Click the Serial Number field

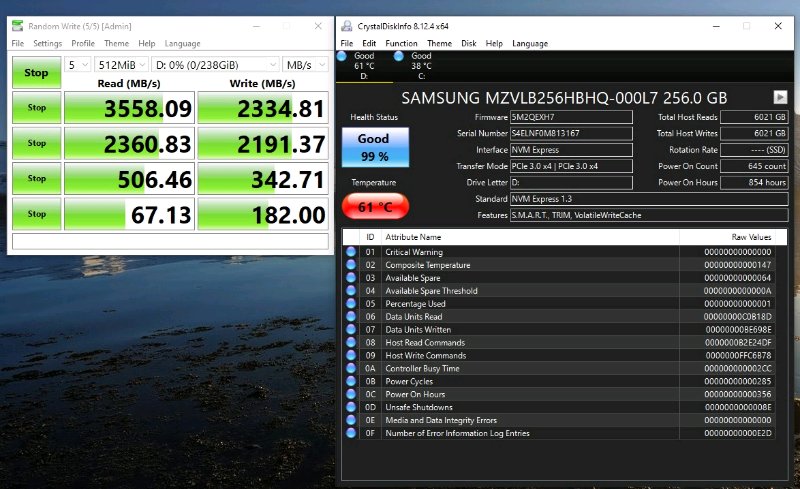pos(570,133)
